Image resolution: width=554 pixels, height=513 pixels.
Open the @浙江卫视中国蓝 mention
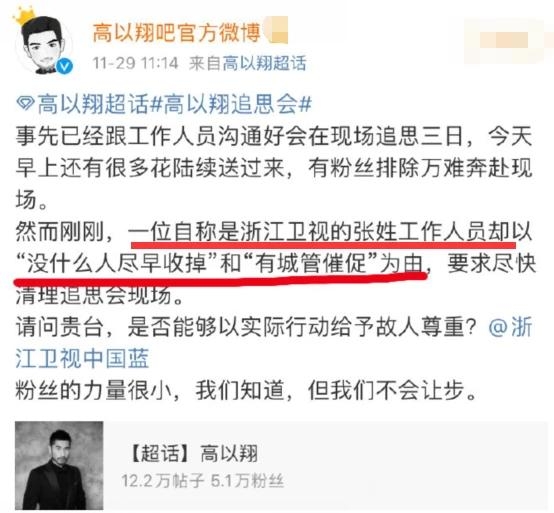pyautogui.click(x=274, y=342)
